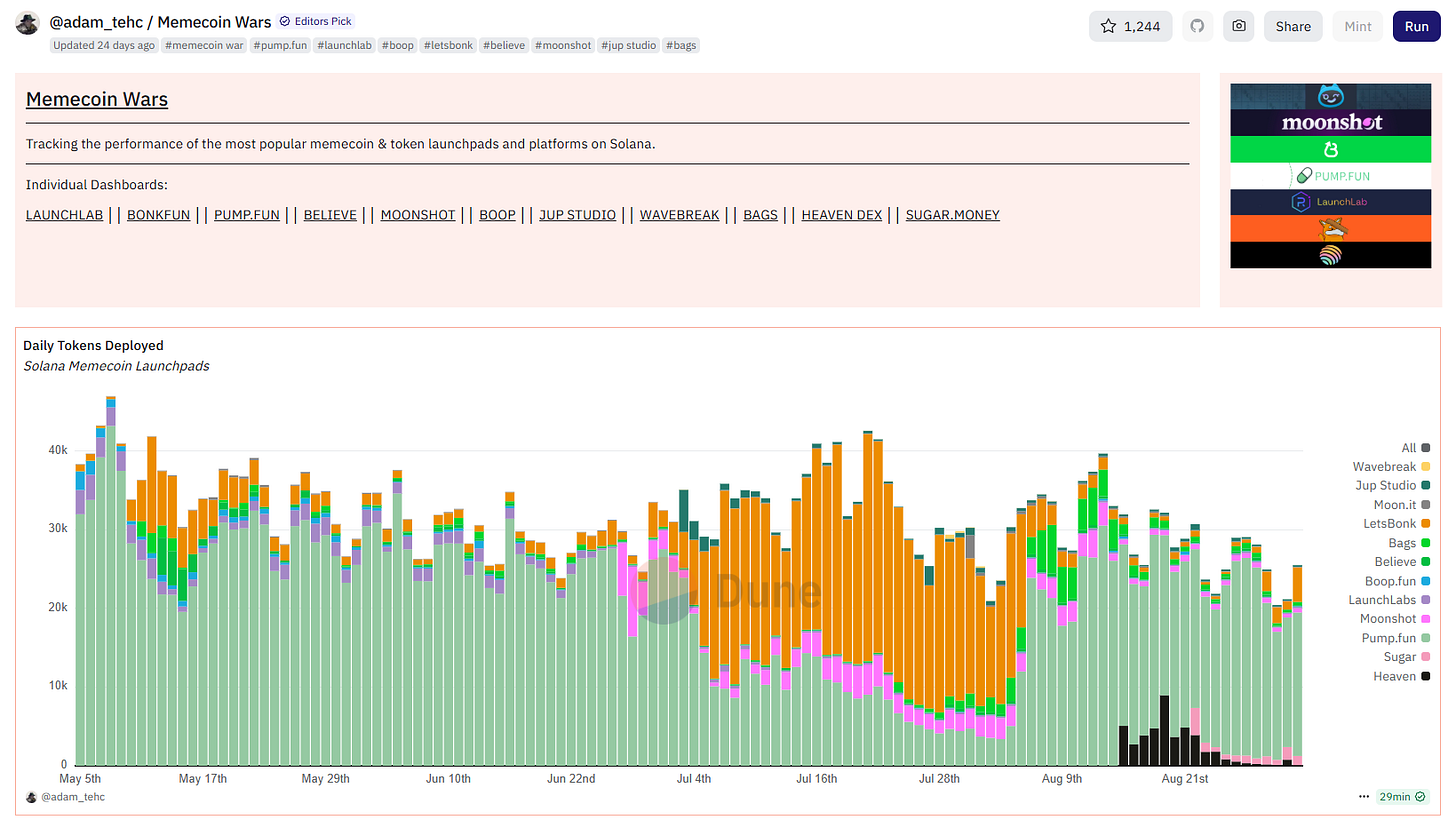
Task: Open the GitHub icon button
Action: 1197,27
